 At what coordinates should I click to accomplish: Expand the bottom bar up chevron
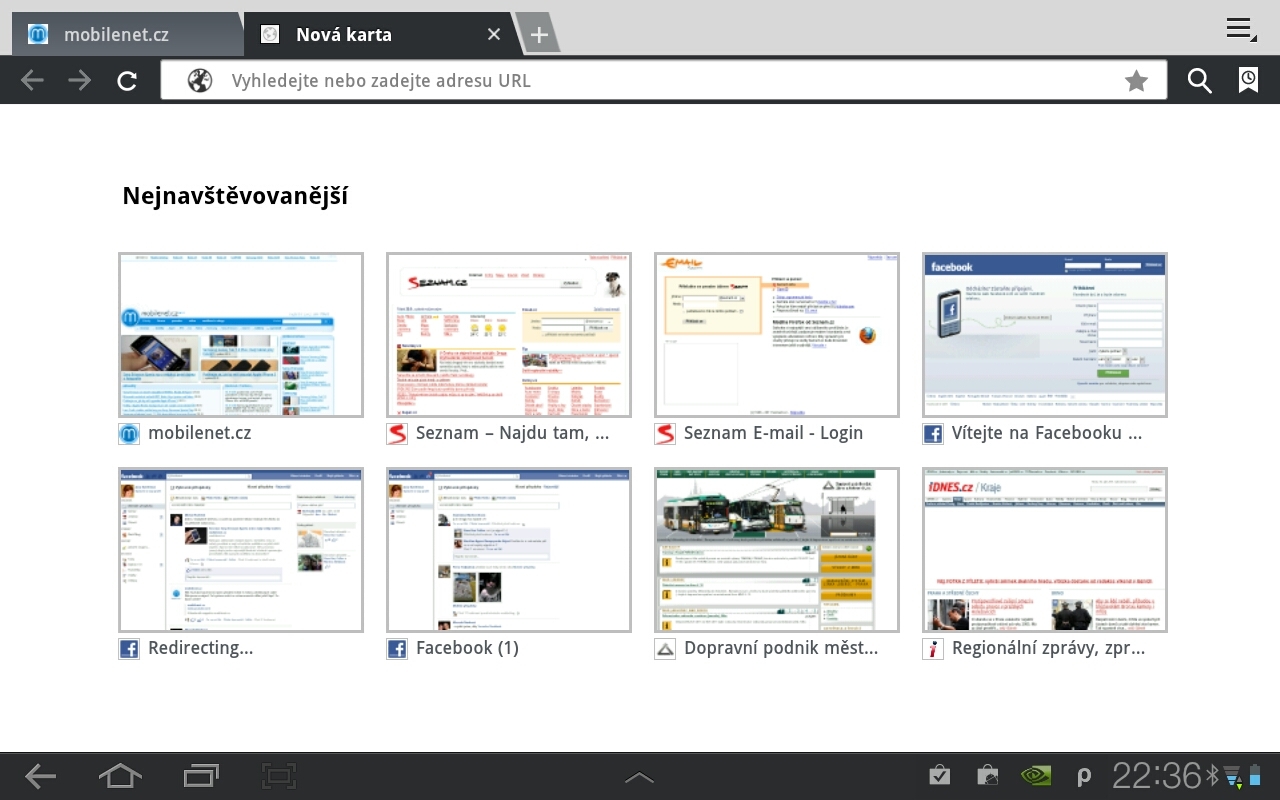639,777
